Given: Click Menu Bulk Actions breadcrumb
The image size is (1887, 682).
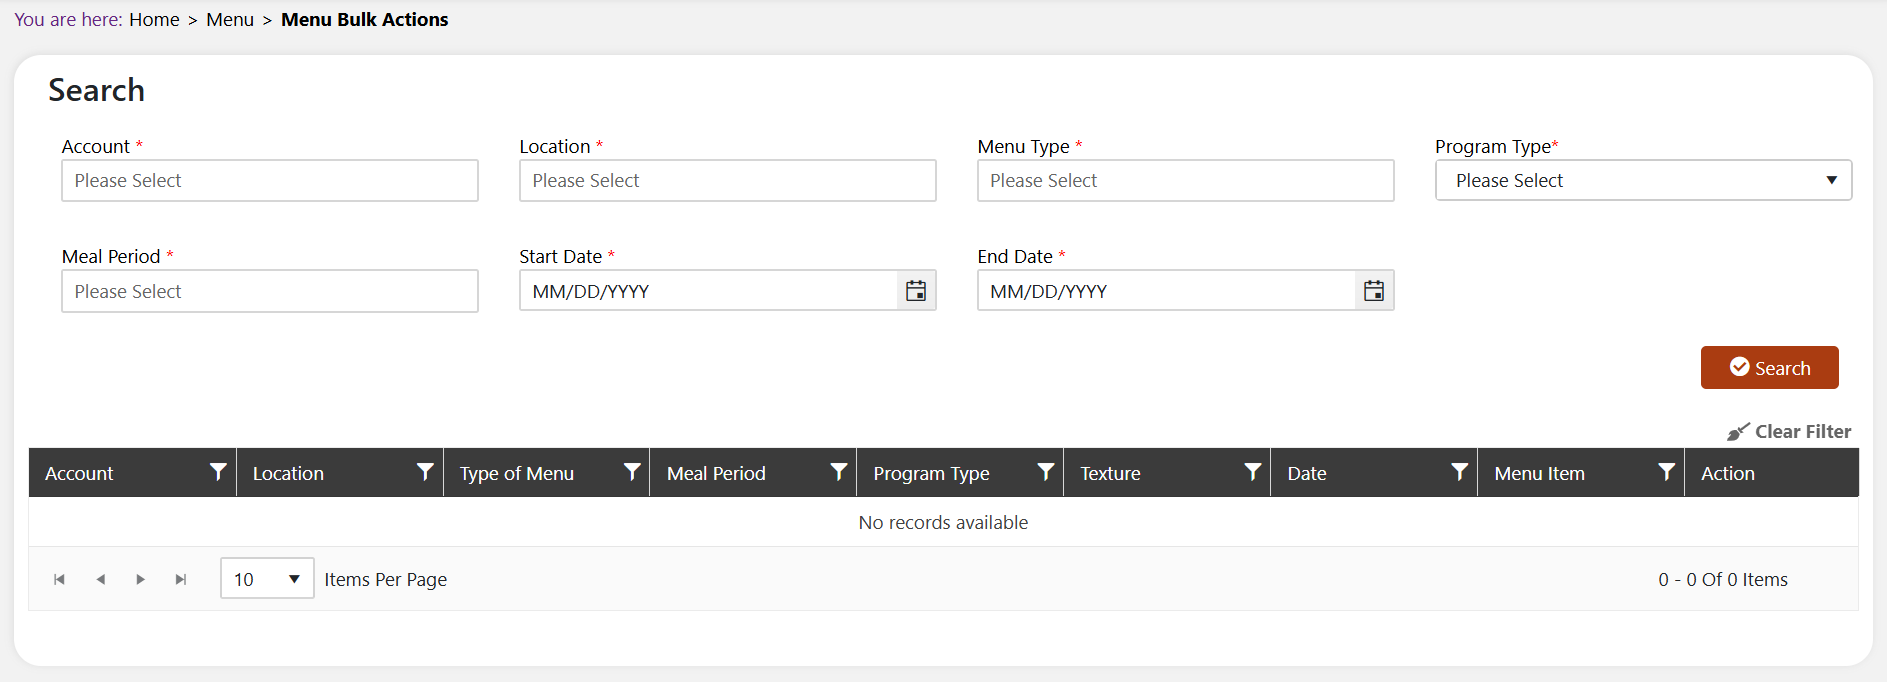Looking at the screenshot, I should pyautogui.click(x=365, y=20).
